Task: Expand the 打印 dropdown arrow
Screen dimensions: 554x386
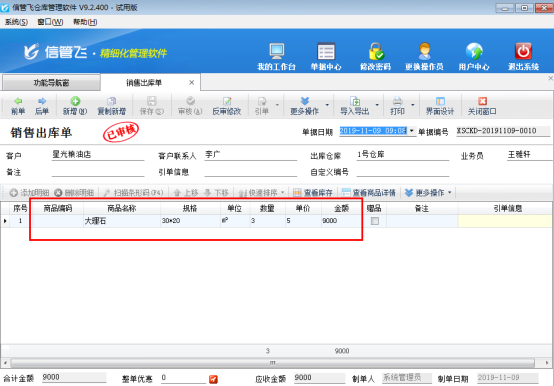Action: pyautogui.click(x=413, y=105)
